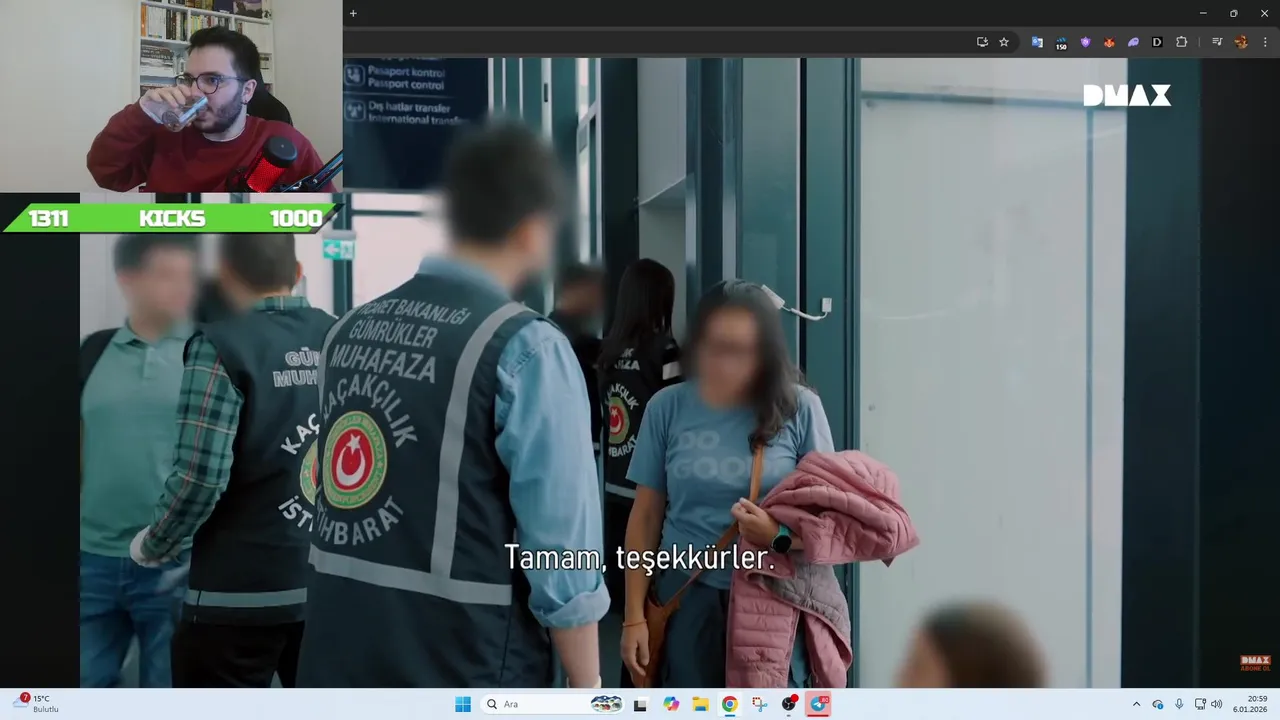This screenshot has height=720, width=1280.
Task: Open the extension showing the 150 badge
Action: pyautogui.click(x=1061, y=42)
